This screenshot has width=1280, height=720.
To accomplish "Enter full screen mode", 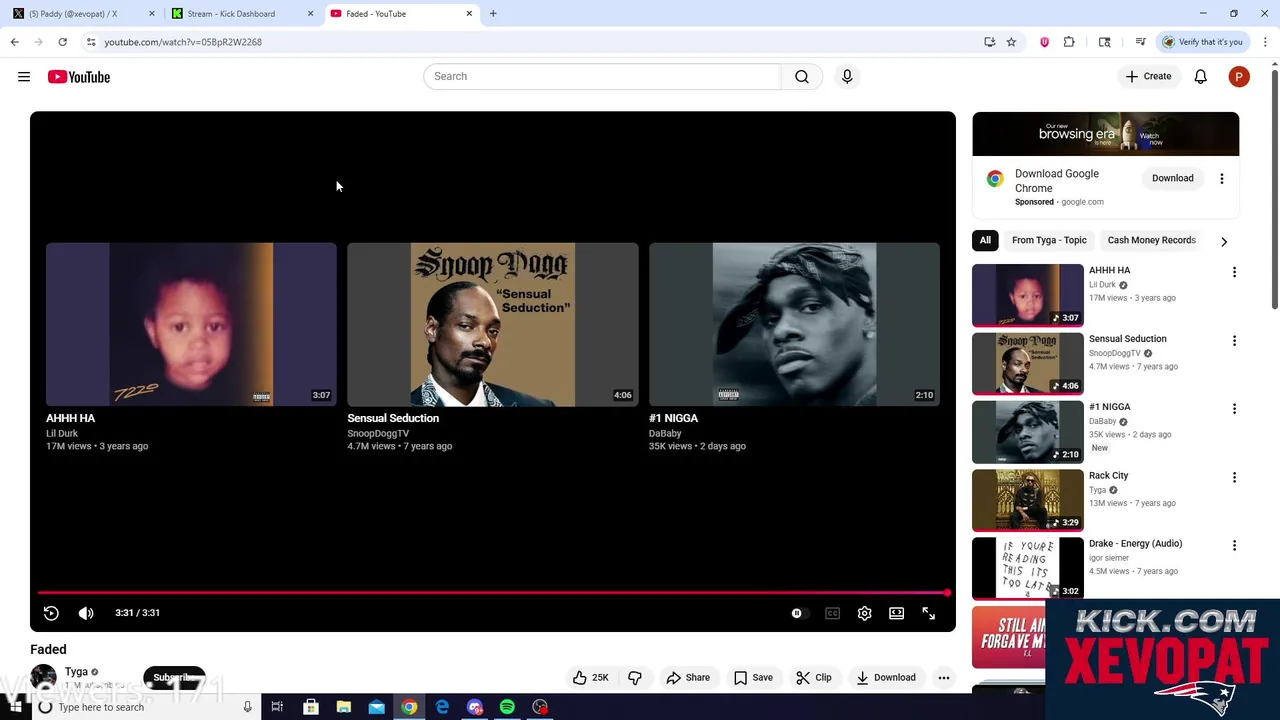I will [929, 613].
